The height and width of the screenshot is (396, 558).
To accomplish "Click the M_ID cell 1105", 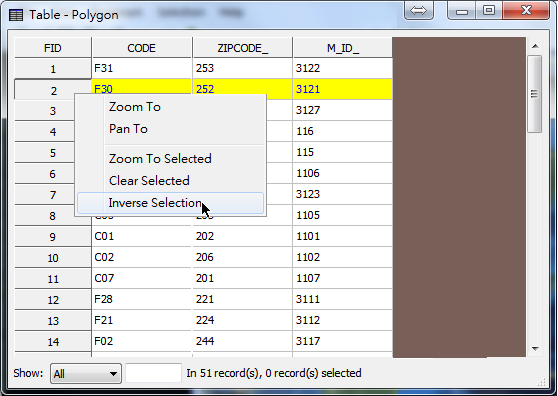I will pyautogui.click(x=343, y=215).
